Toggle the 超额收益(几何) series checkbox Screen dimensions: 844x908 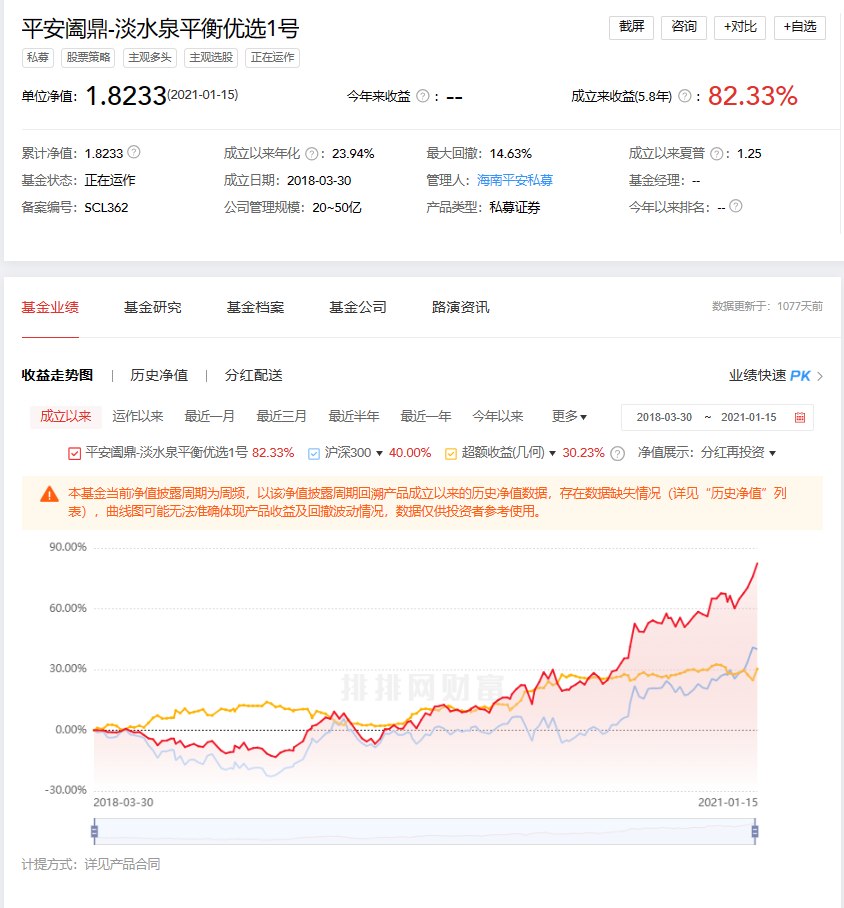point(451,453)
